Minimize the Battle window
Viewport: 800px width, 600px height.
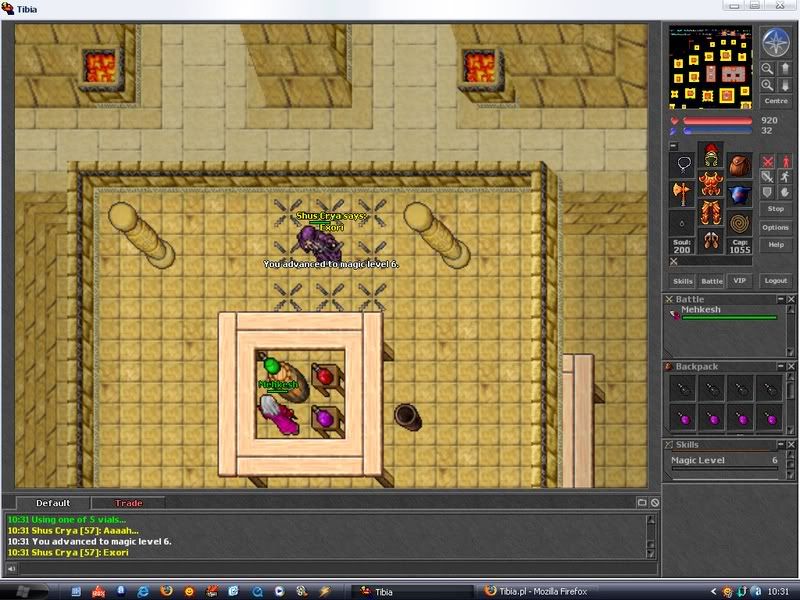point(781,299)
